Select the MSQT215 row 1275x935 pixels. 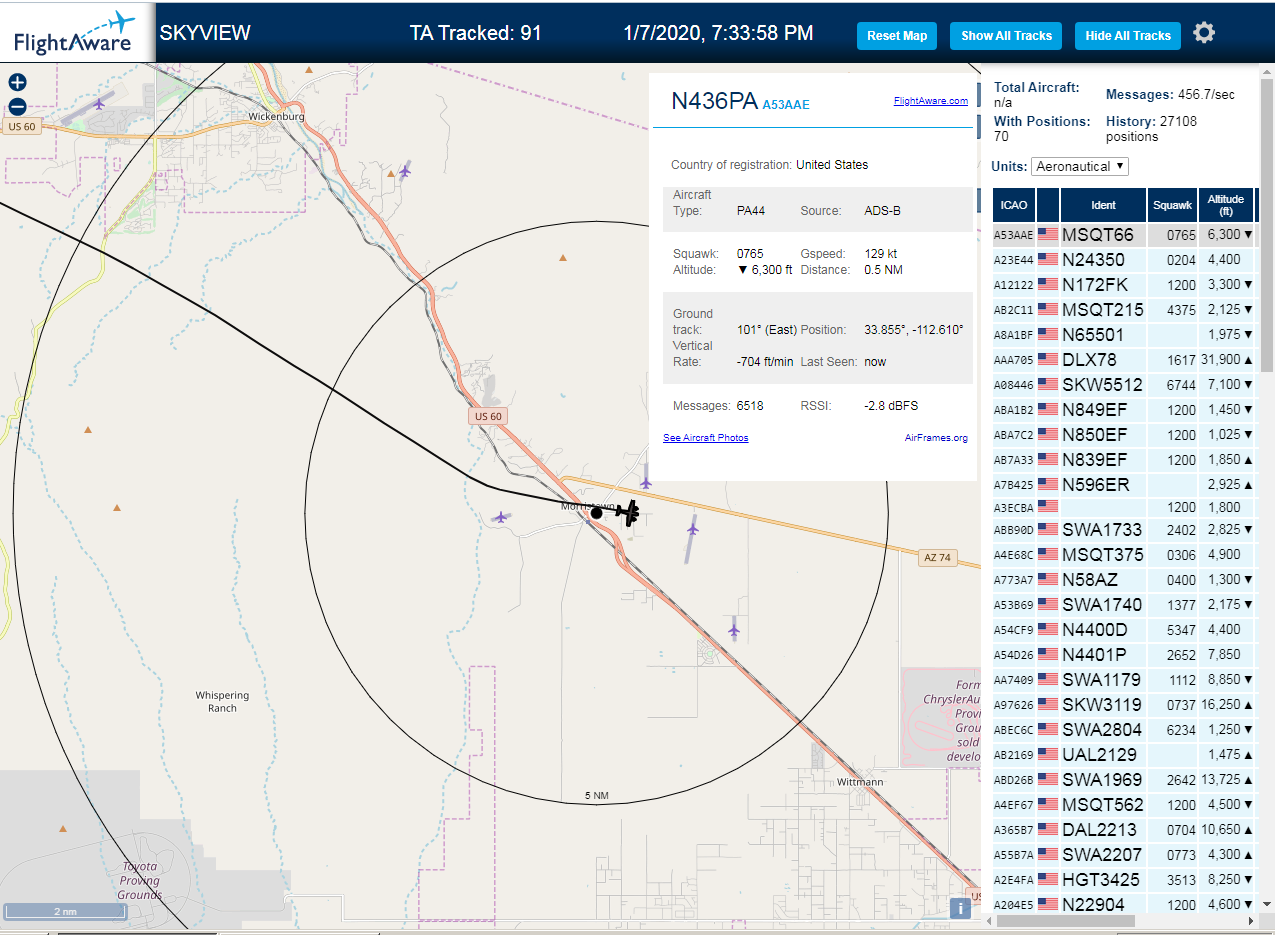click(1124, 310)
